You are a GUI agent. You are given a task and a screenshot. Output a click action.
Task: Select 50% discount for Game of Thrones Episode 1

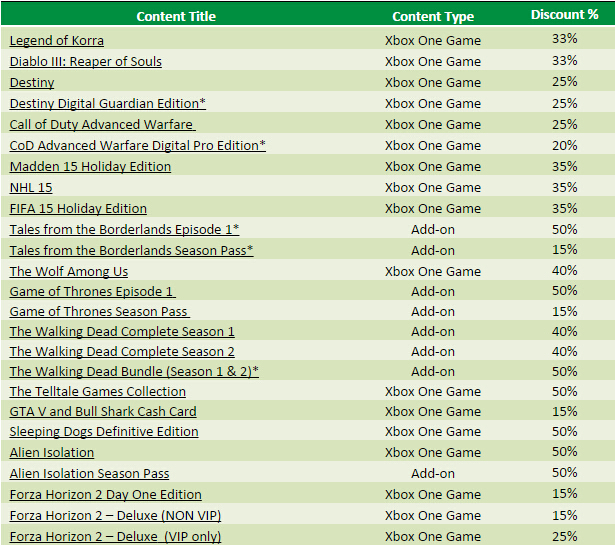coord(564,291)
